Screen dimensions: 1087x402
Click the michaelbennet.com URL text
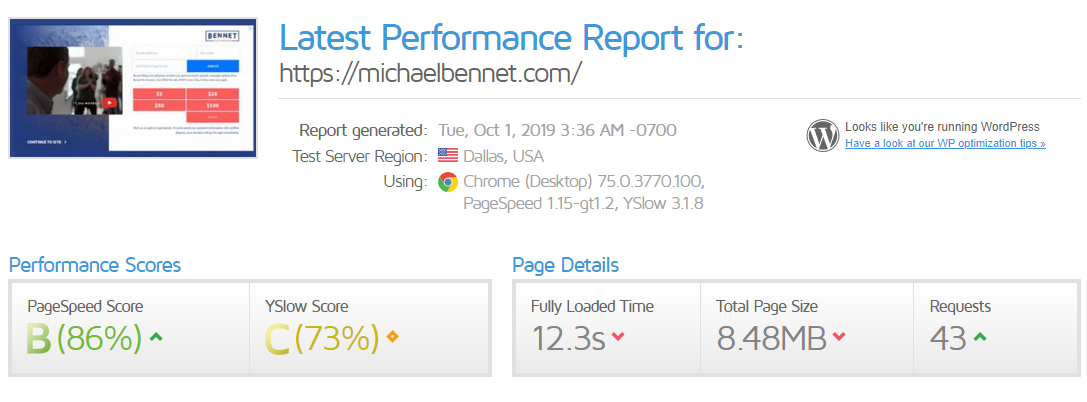tap(429, 72)
